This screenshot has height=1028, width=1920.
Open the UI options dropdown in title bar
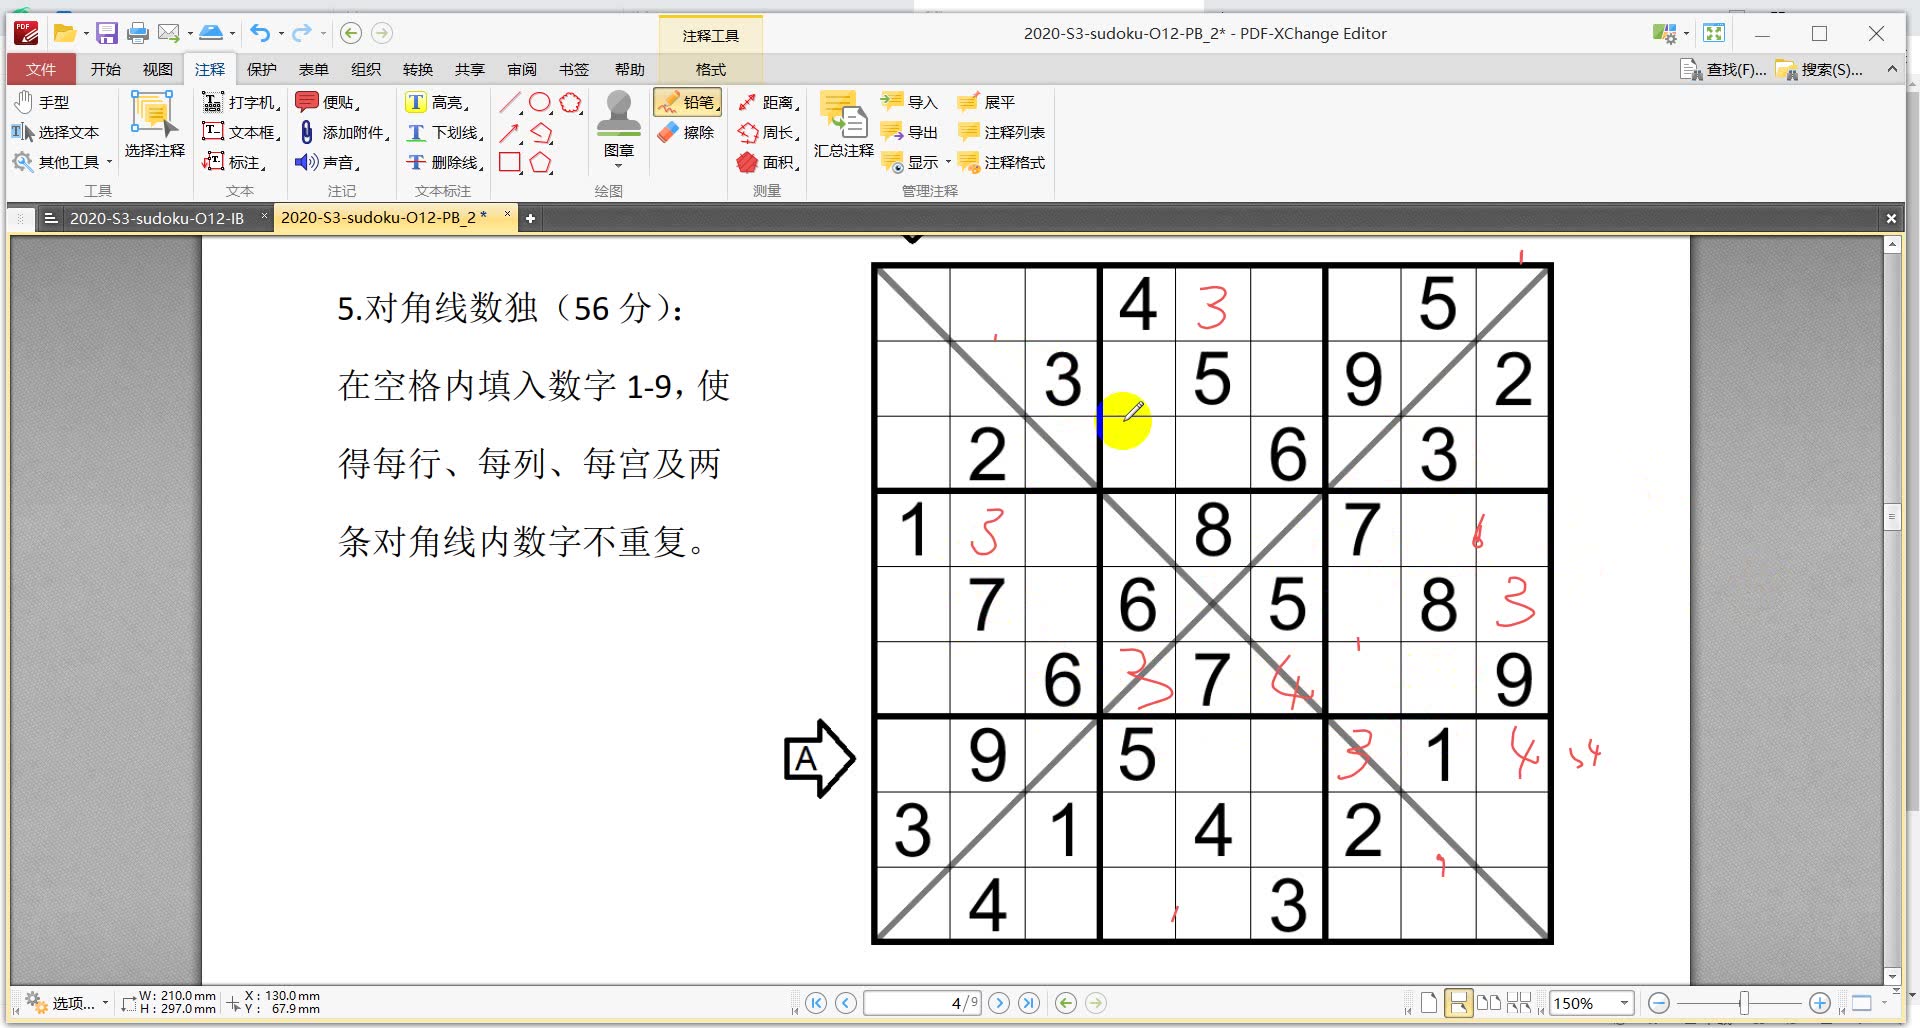click(1686, 33)
